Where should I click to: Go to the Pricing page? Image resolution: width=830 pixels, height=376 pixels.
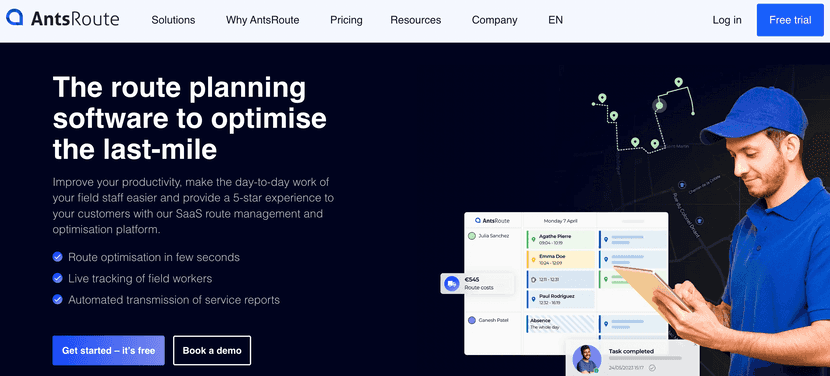click(346, 20)
